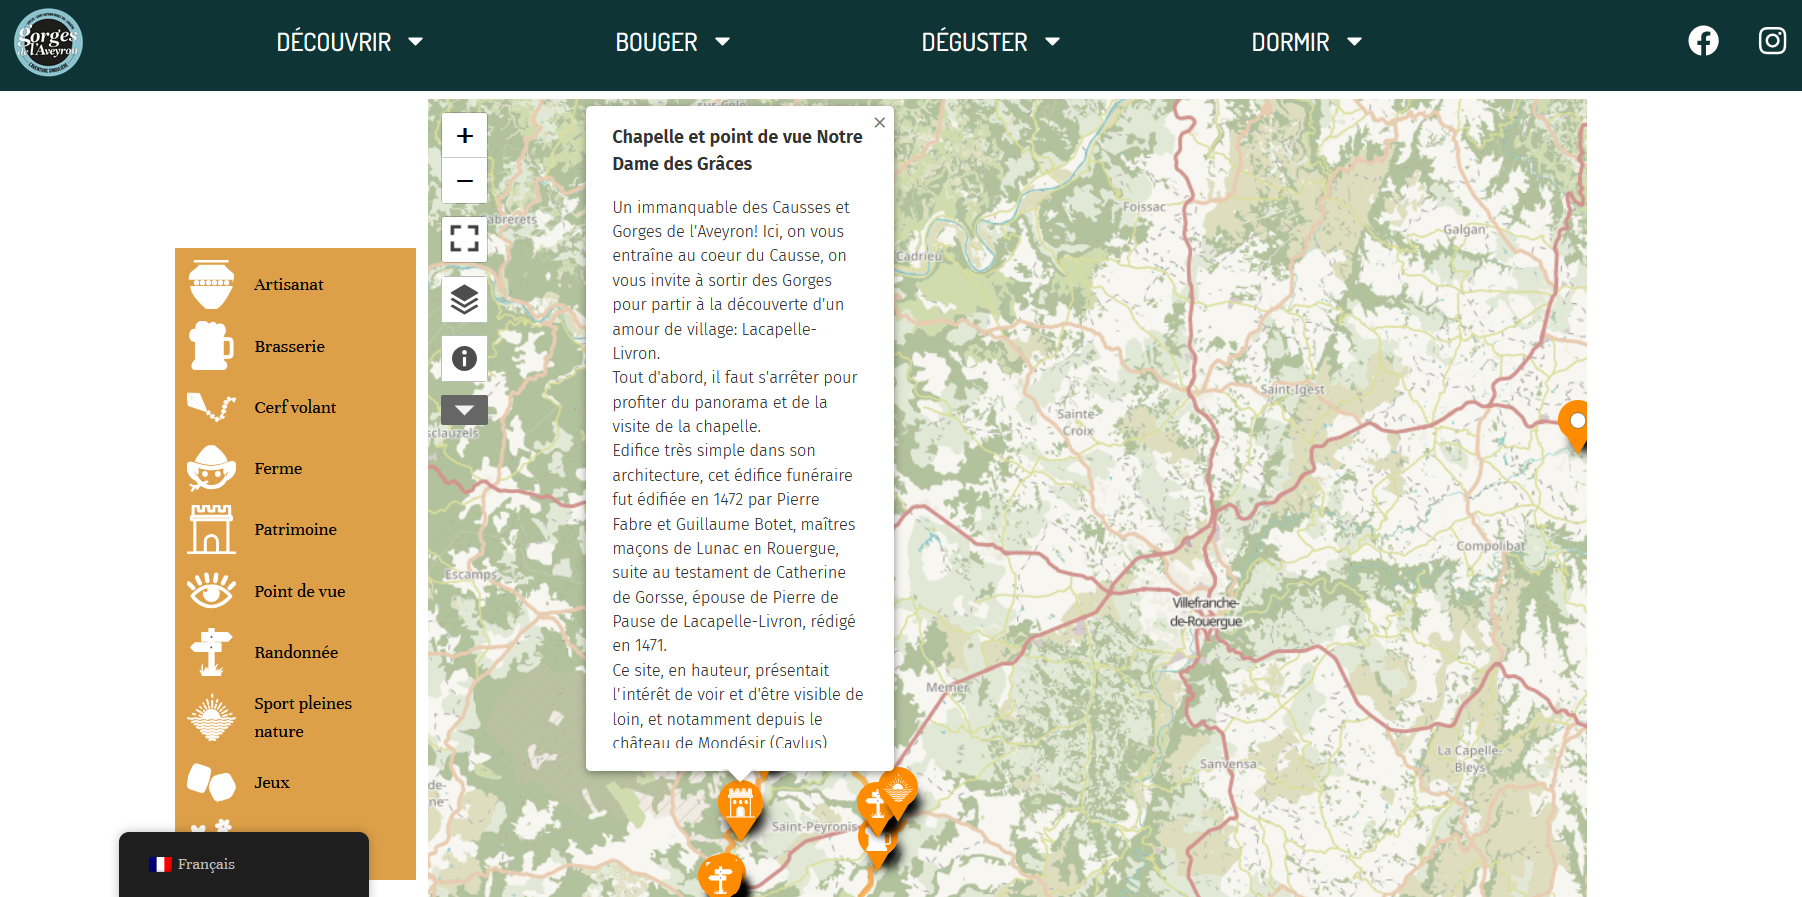Expand the Déguster dropdown menu
This screenshot has width=1802, height=897.
989,42
